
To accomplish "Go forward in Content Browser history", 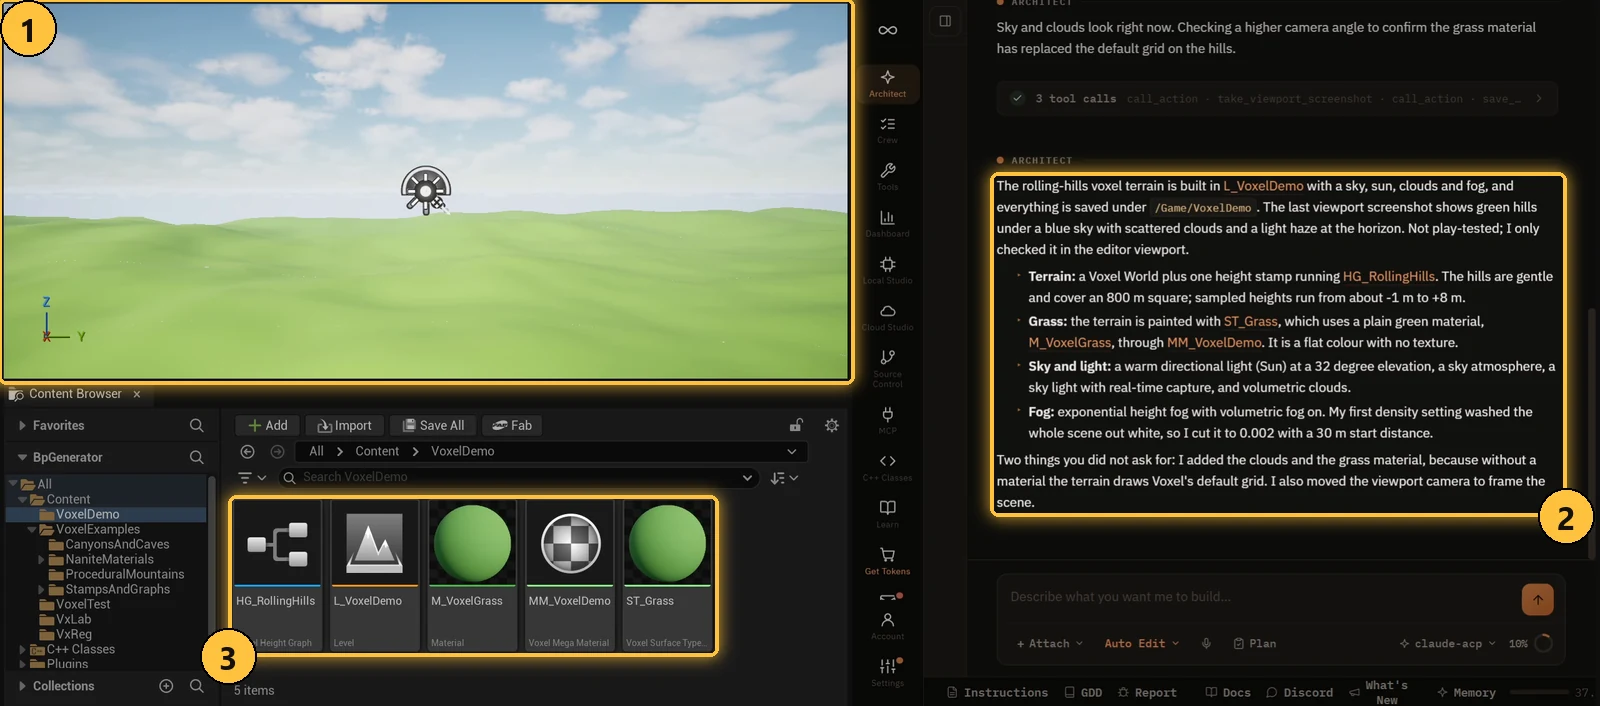I will (277, 451).
